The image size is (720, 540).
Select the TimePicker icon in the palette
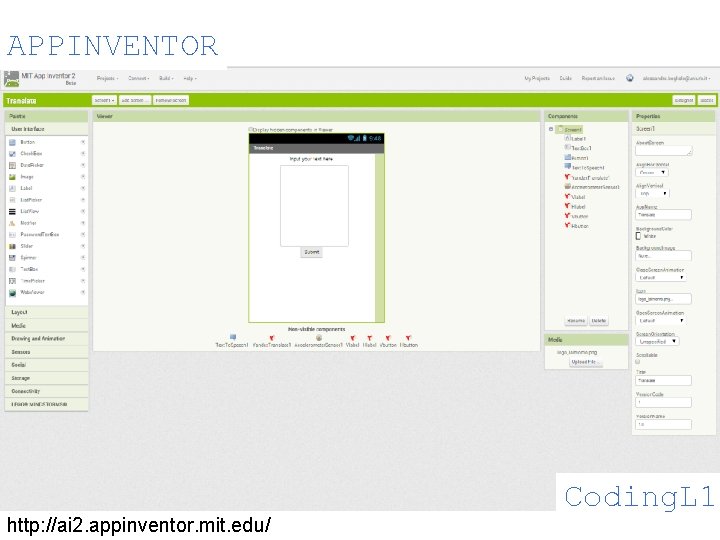pos(12,281)
